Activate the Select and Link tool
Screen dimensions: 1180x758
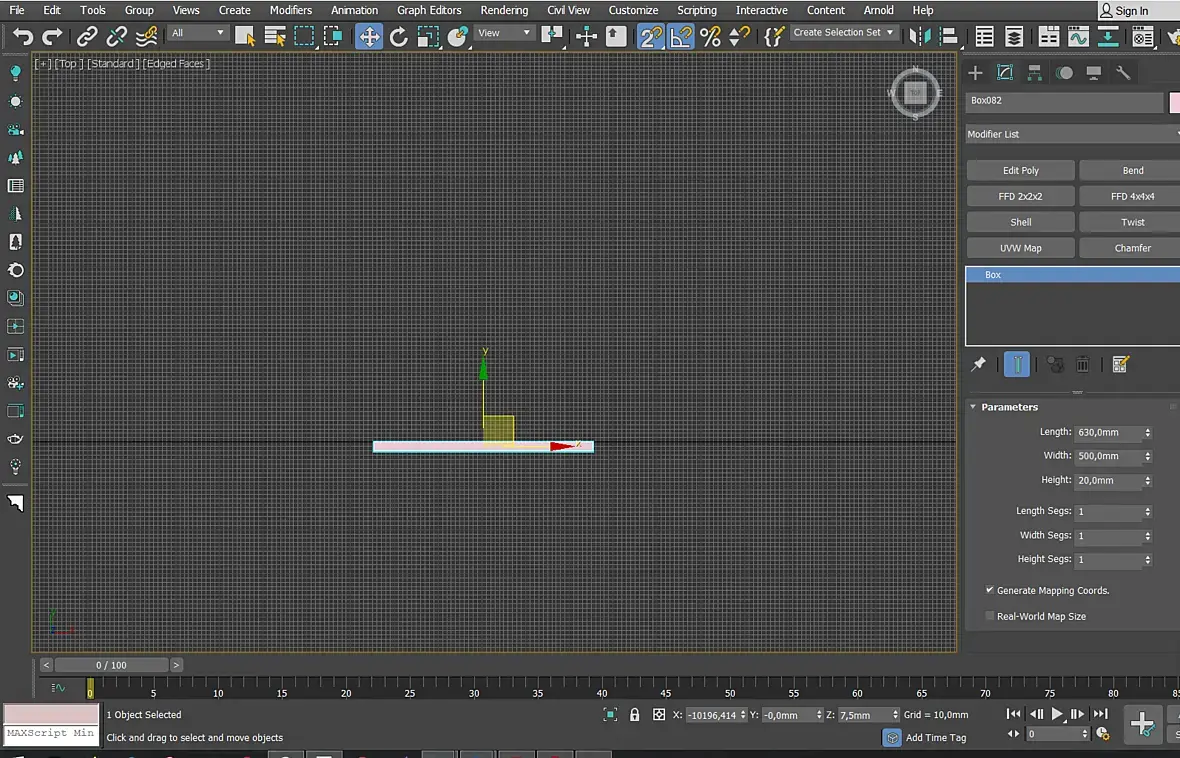[x=88, y=37]
